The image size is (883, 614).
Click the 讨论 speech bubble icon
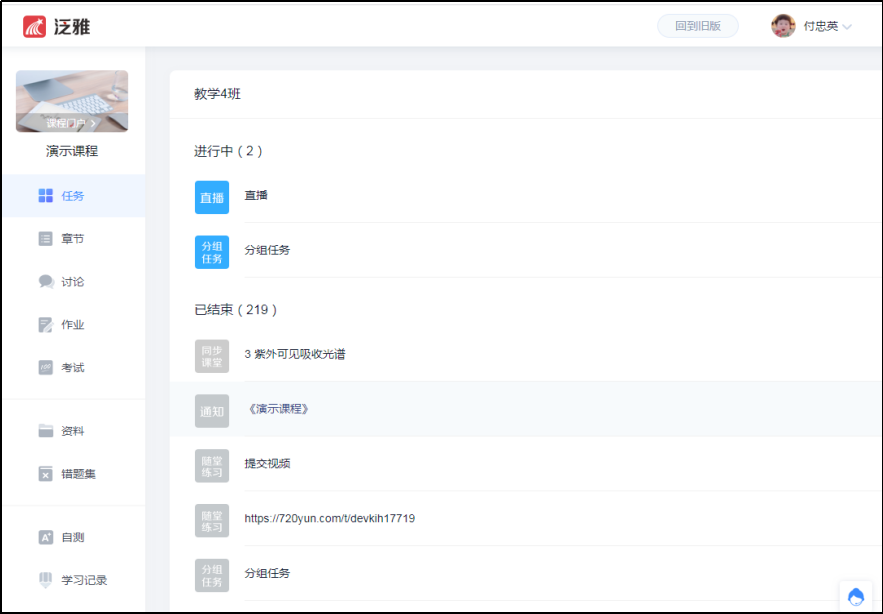tap(45, 282)
